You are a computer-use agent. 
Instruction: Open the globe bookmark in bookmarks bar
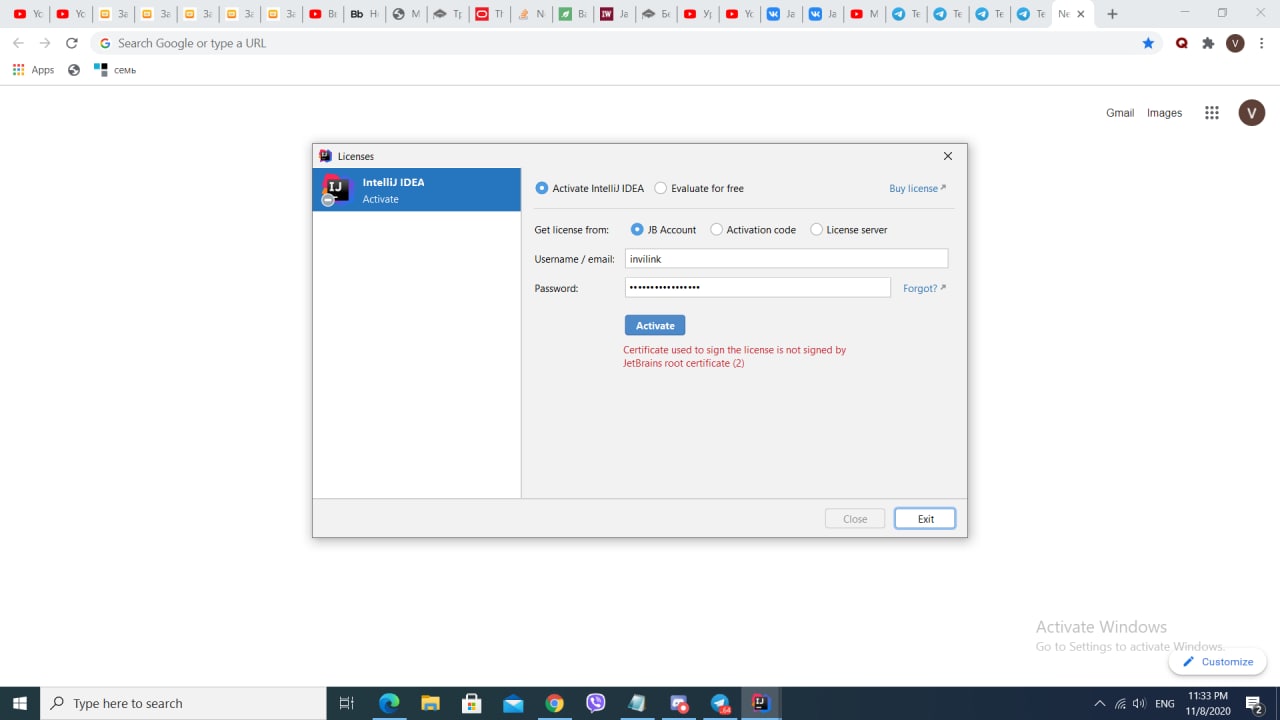point(74,70)
